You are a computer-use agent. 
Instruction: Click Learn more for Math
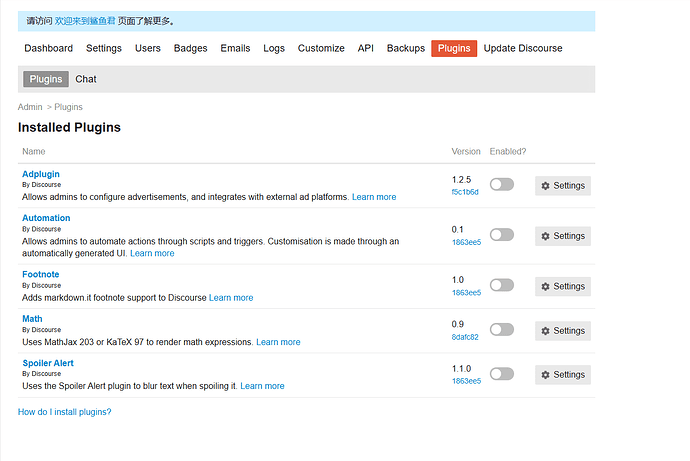[278, 342]
